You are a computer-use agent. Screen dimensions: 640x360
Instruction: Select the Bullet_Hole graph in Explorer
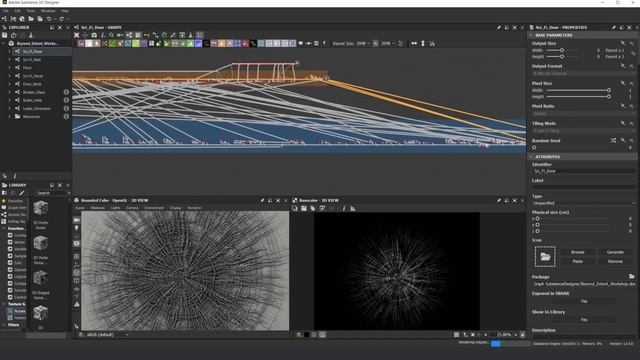pos(32,100)
